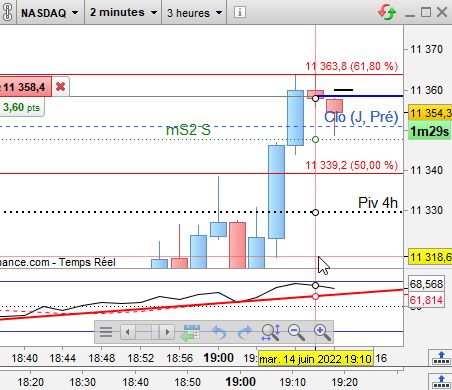This screenshot has width=452, height=390.
Task: Click the redo arrow icon
Action: [x=245, y=332]
